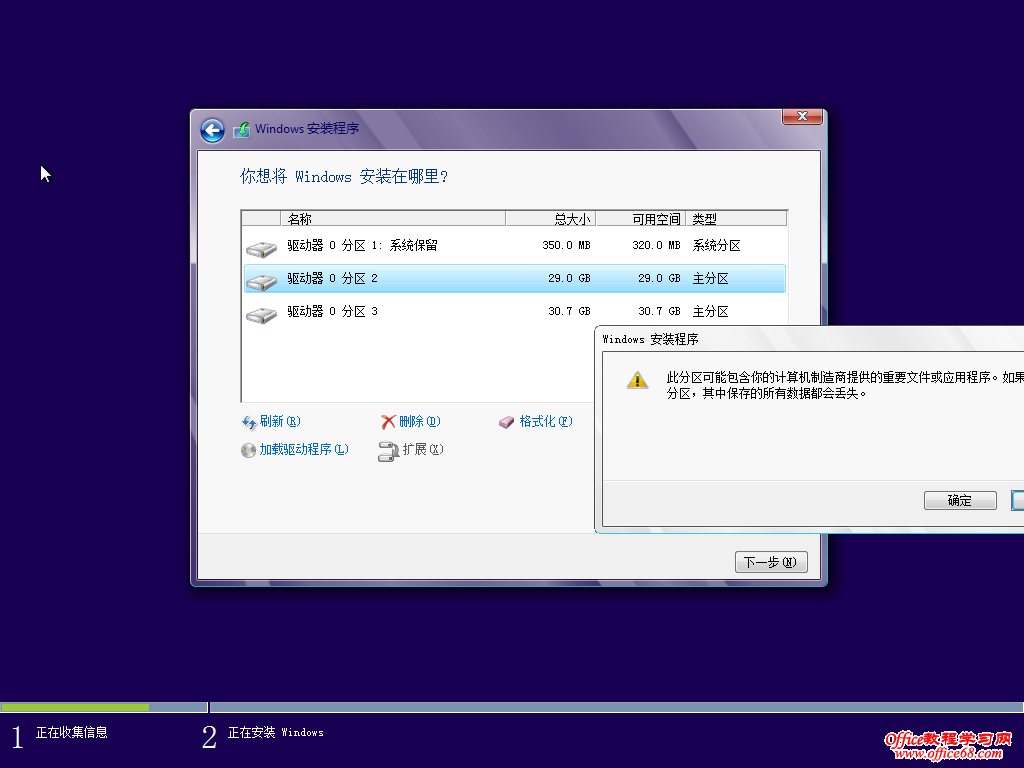Click the red X 删除 (Delete) icon

click(x=390, y=421)
